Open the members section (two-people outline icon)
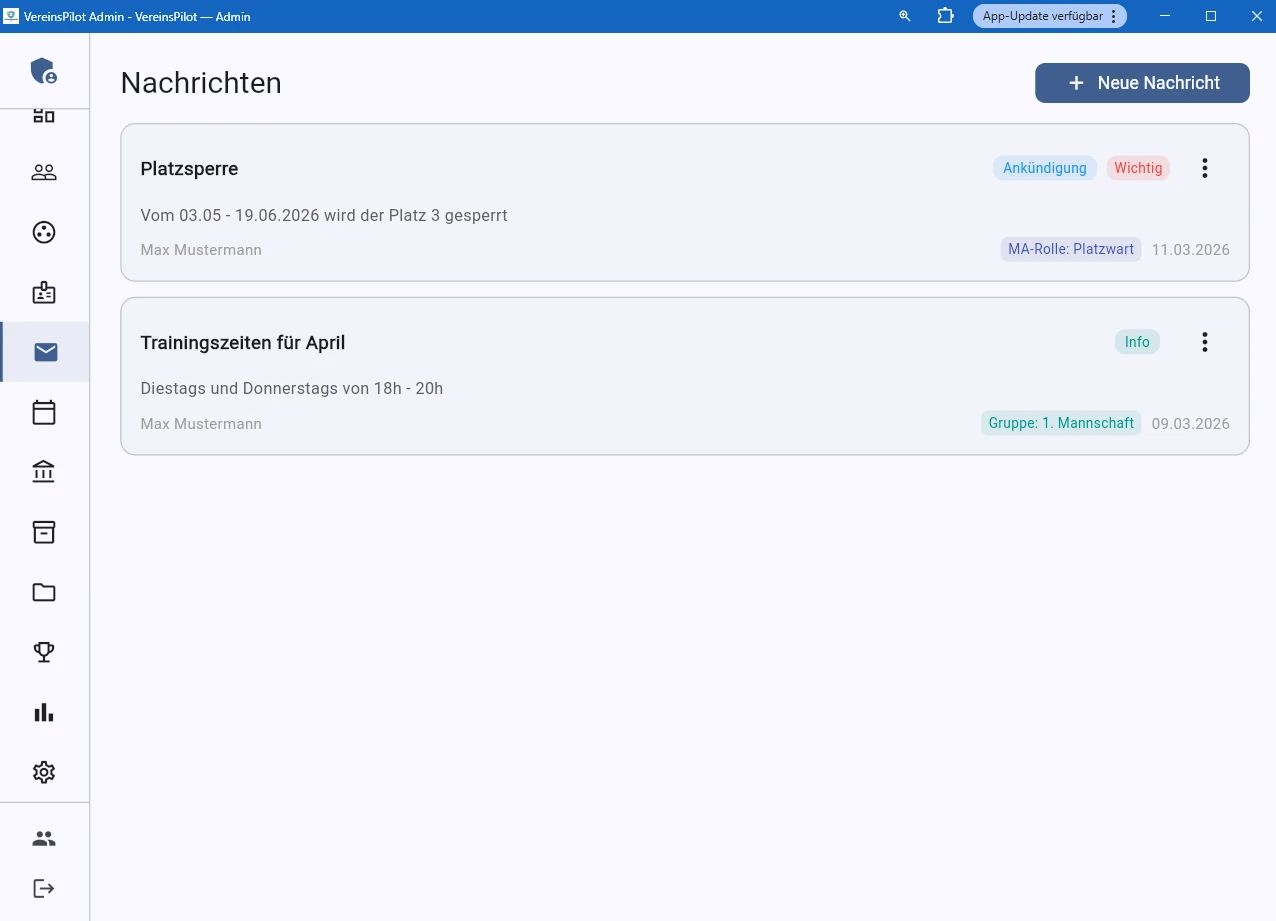 point(44,172)
